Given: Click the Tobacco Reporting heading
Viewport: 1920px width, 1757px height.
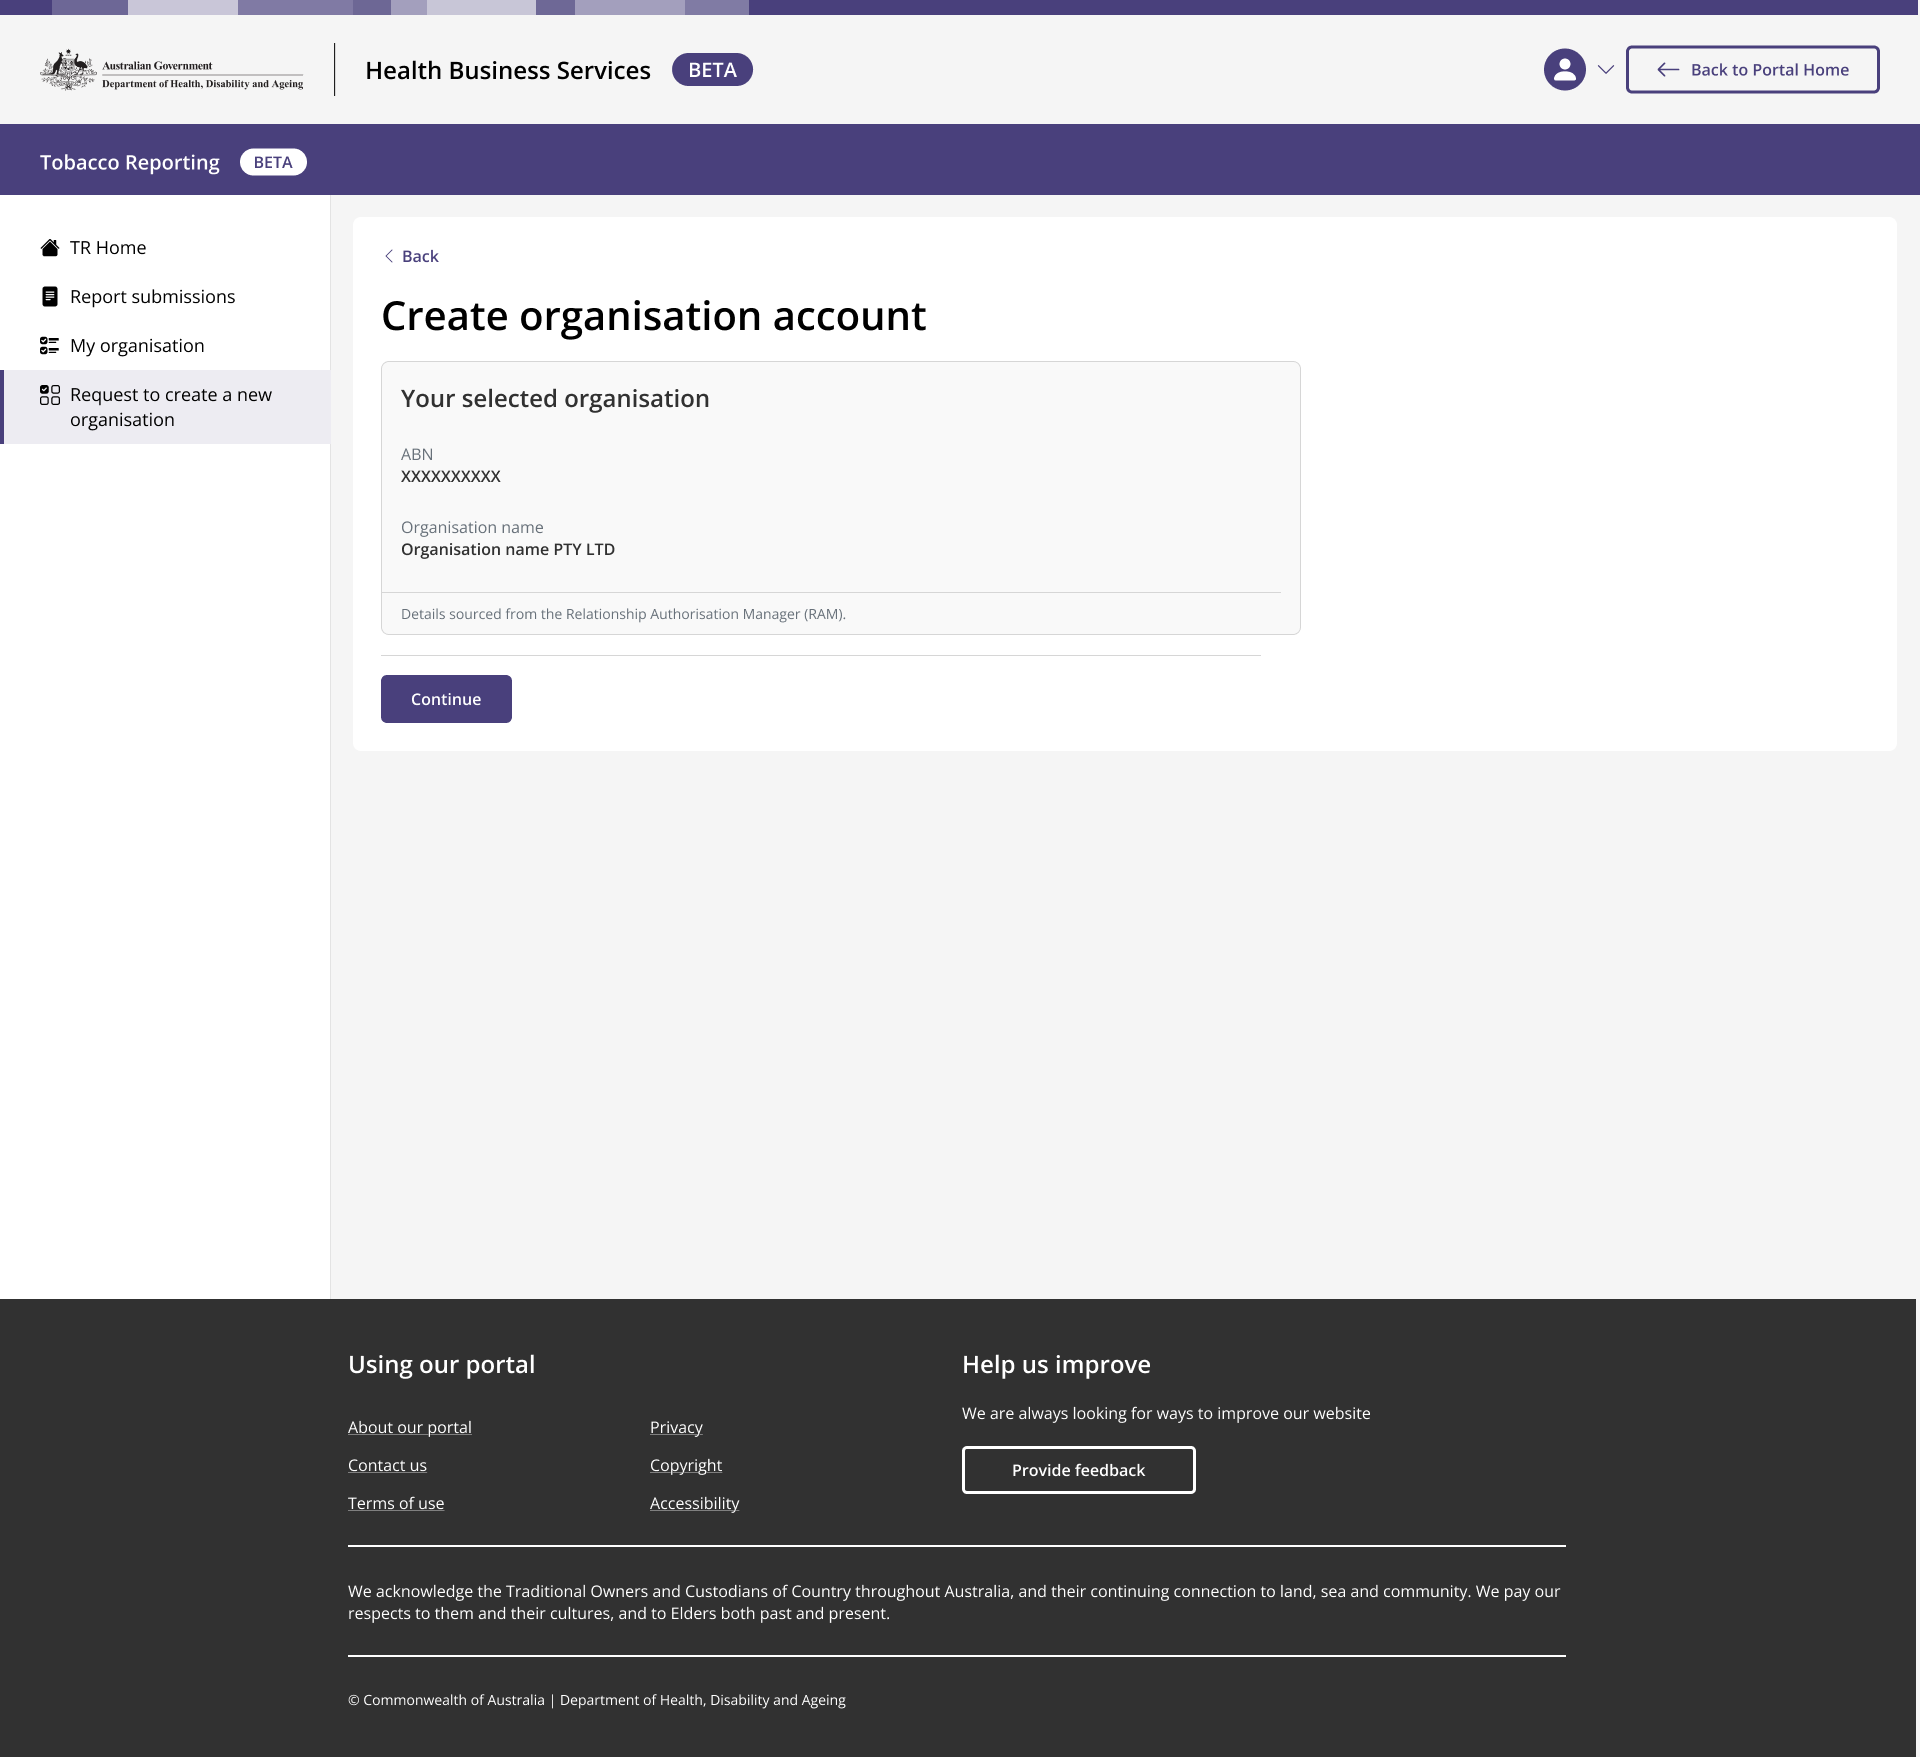Looking at the screenshot, I should click(130, 162).
